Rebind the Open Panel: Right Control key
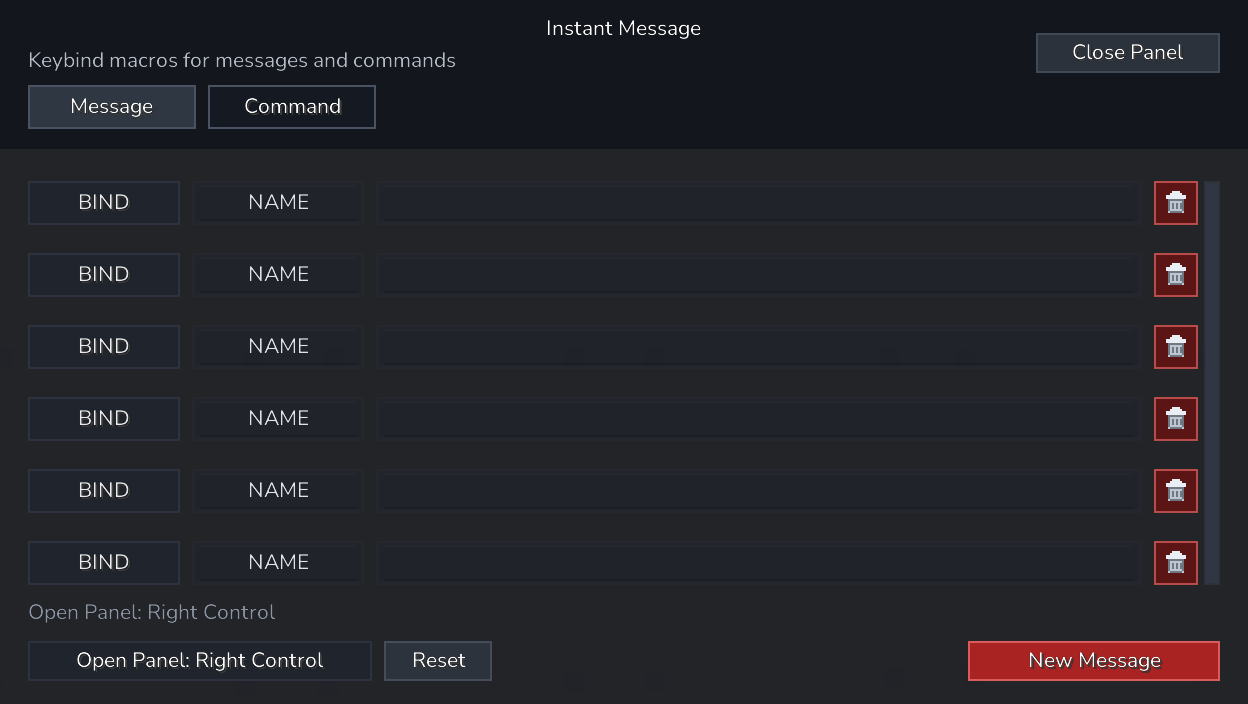 200,661
